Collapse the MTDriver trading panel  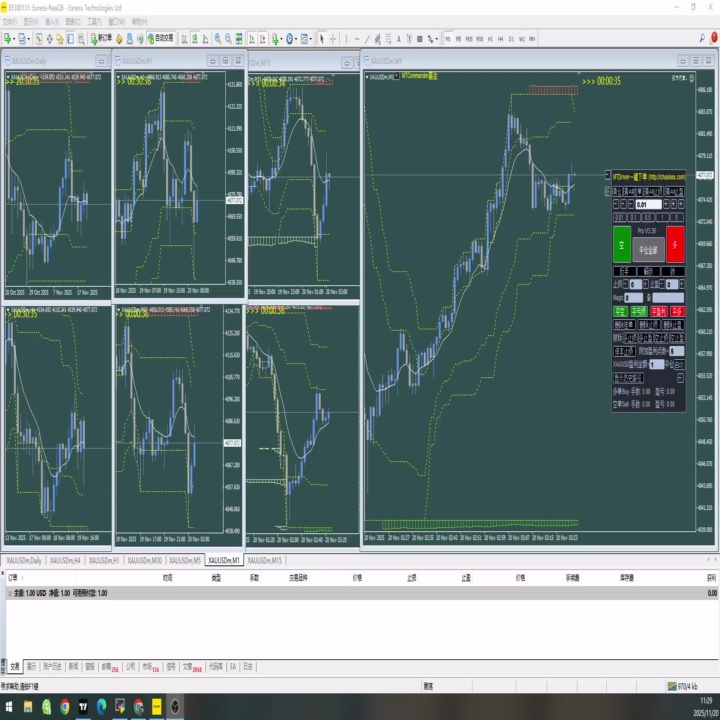pyautogui.click(x=608, y=174)
